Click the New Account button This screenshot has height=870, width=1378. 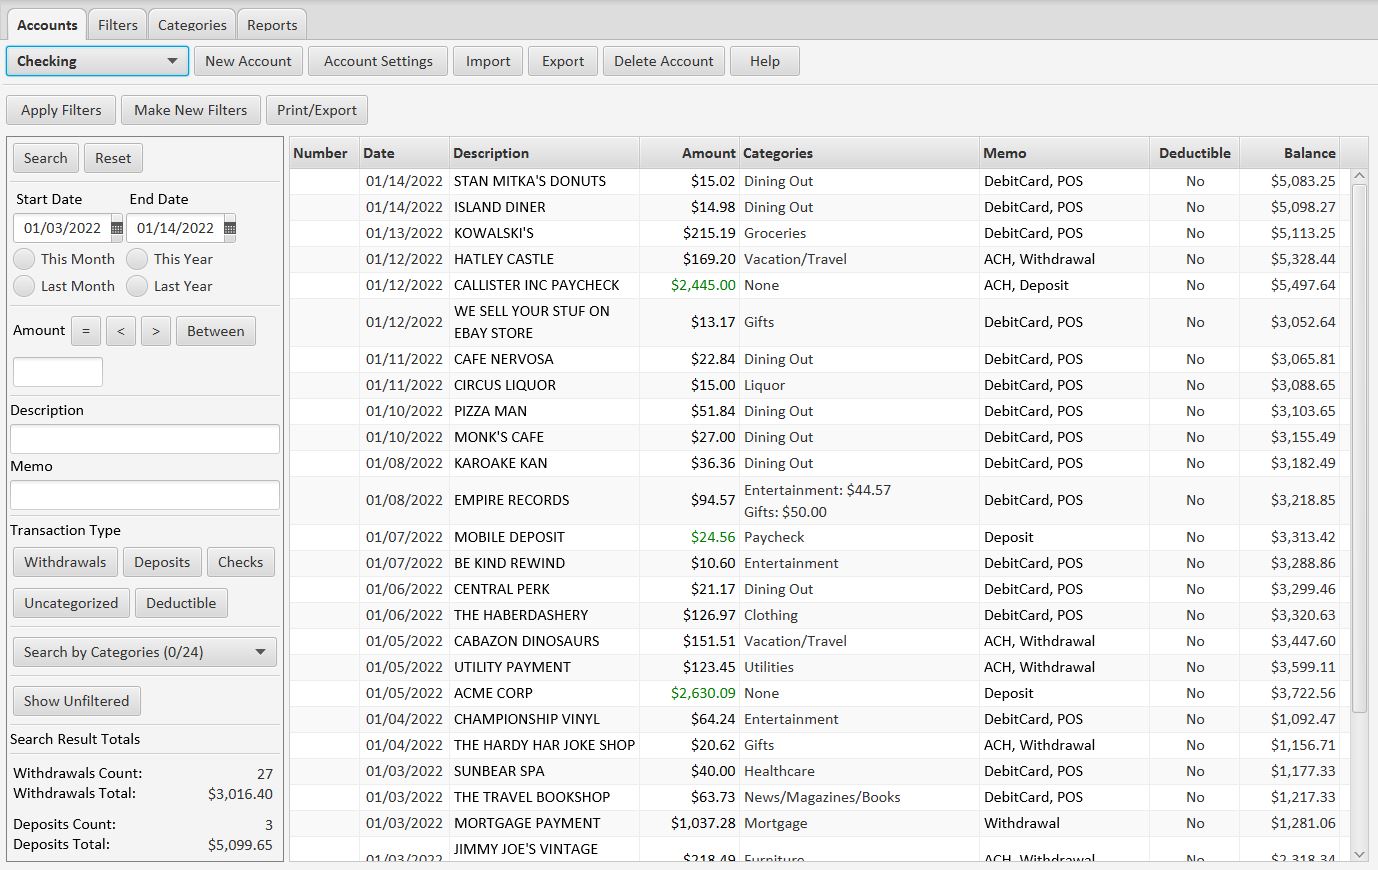point(248,61)
